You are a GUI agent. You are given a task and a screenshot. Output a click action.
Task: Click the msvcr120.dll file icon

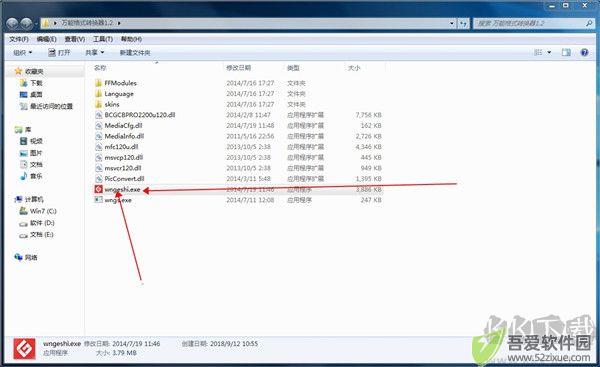[x=99, y=168]
